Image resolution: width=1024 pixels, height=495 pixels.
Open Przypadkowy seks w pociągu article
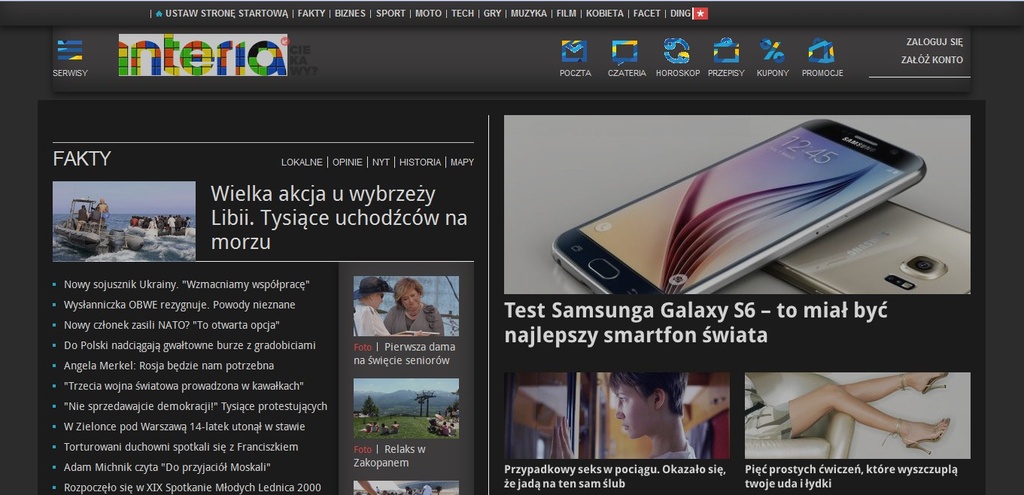[615, 477]
